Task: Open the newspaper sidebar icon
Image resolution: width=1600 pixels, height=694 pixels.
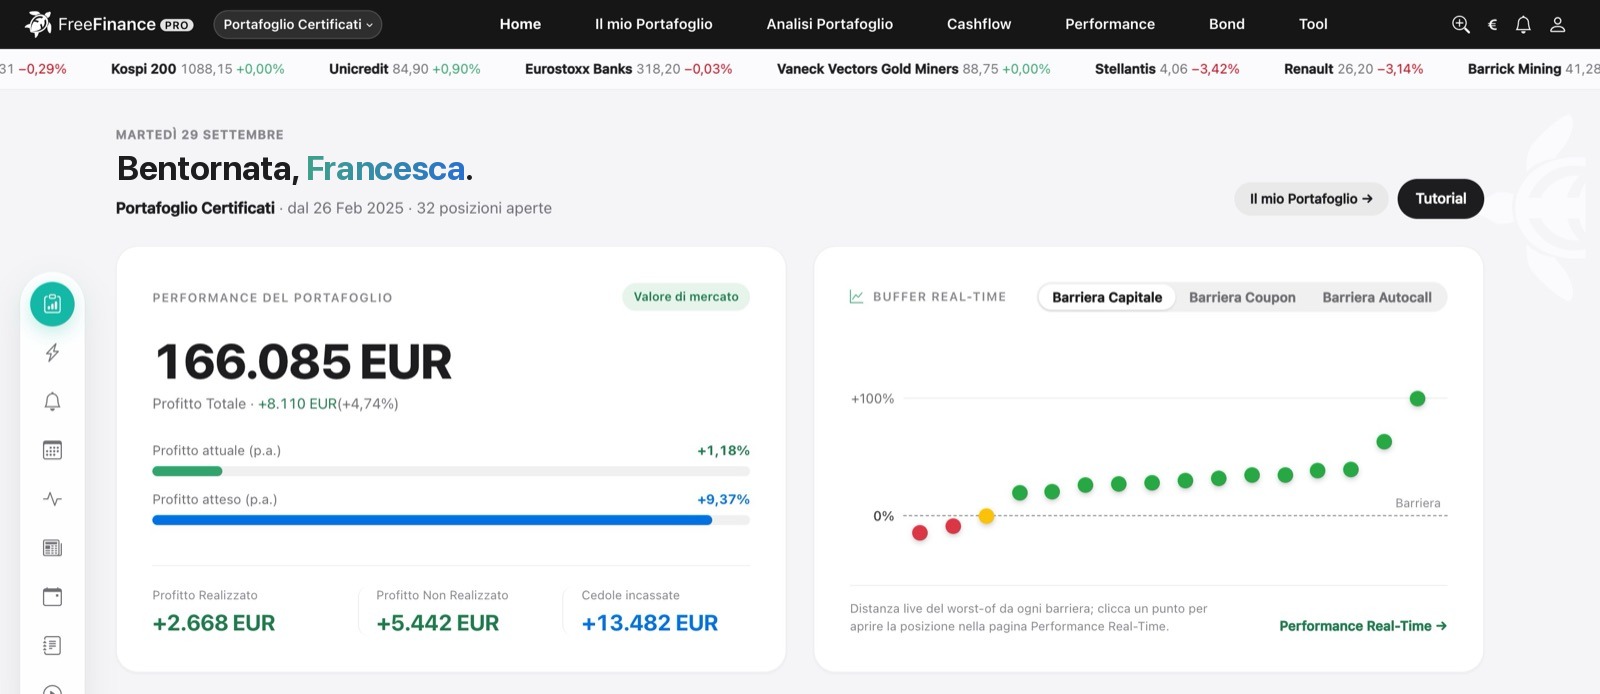Action: 52,548
